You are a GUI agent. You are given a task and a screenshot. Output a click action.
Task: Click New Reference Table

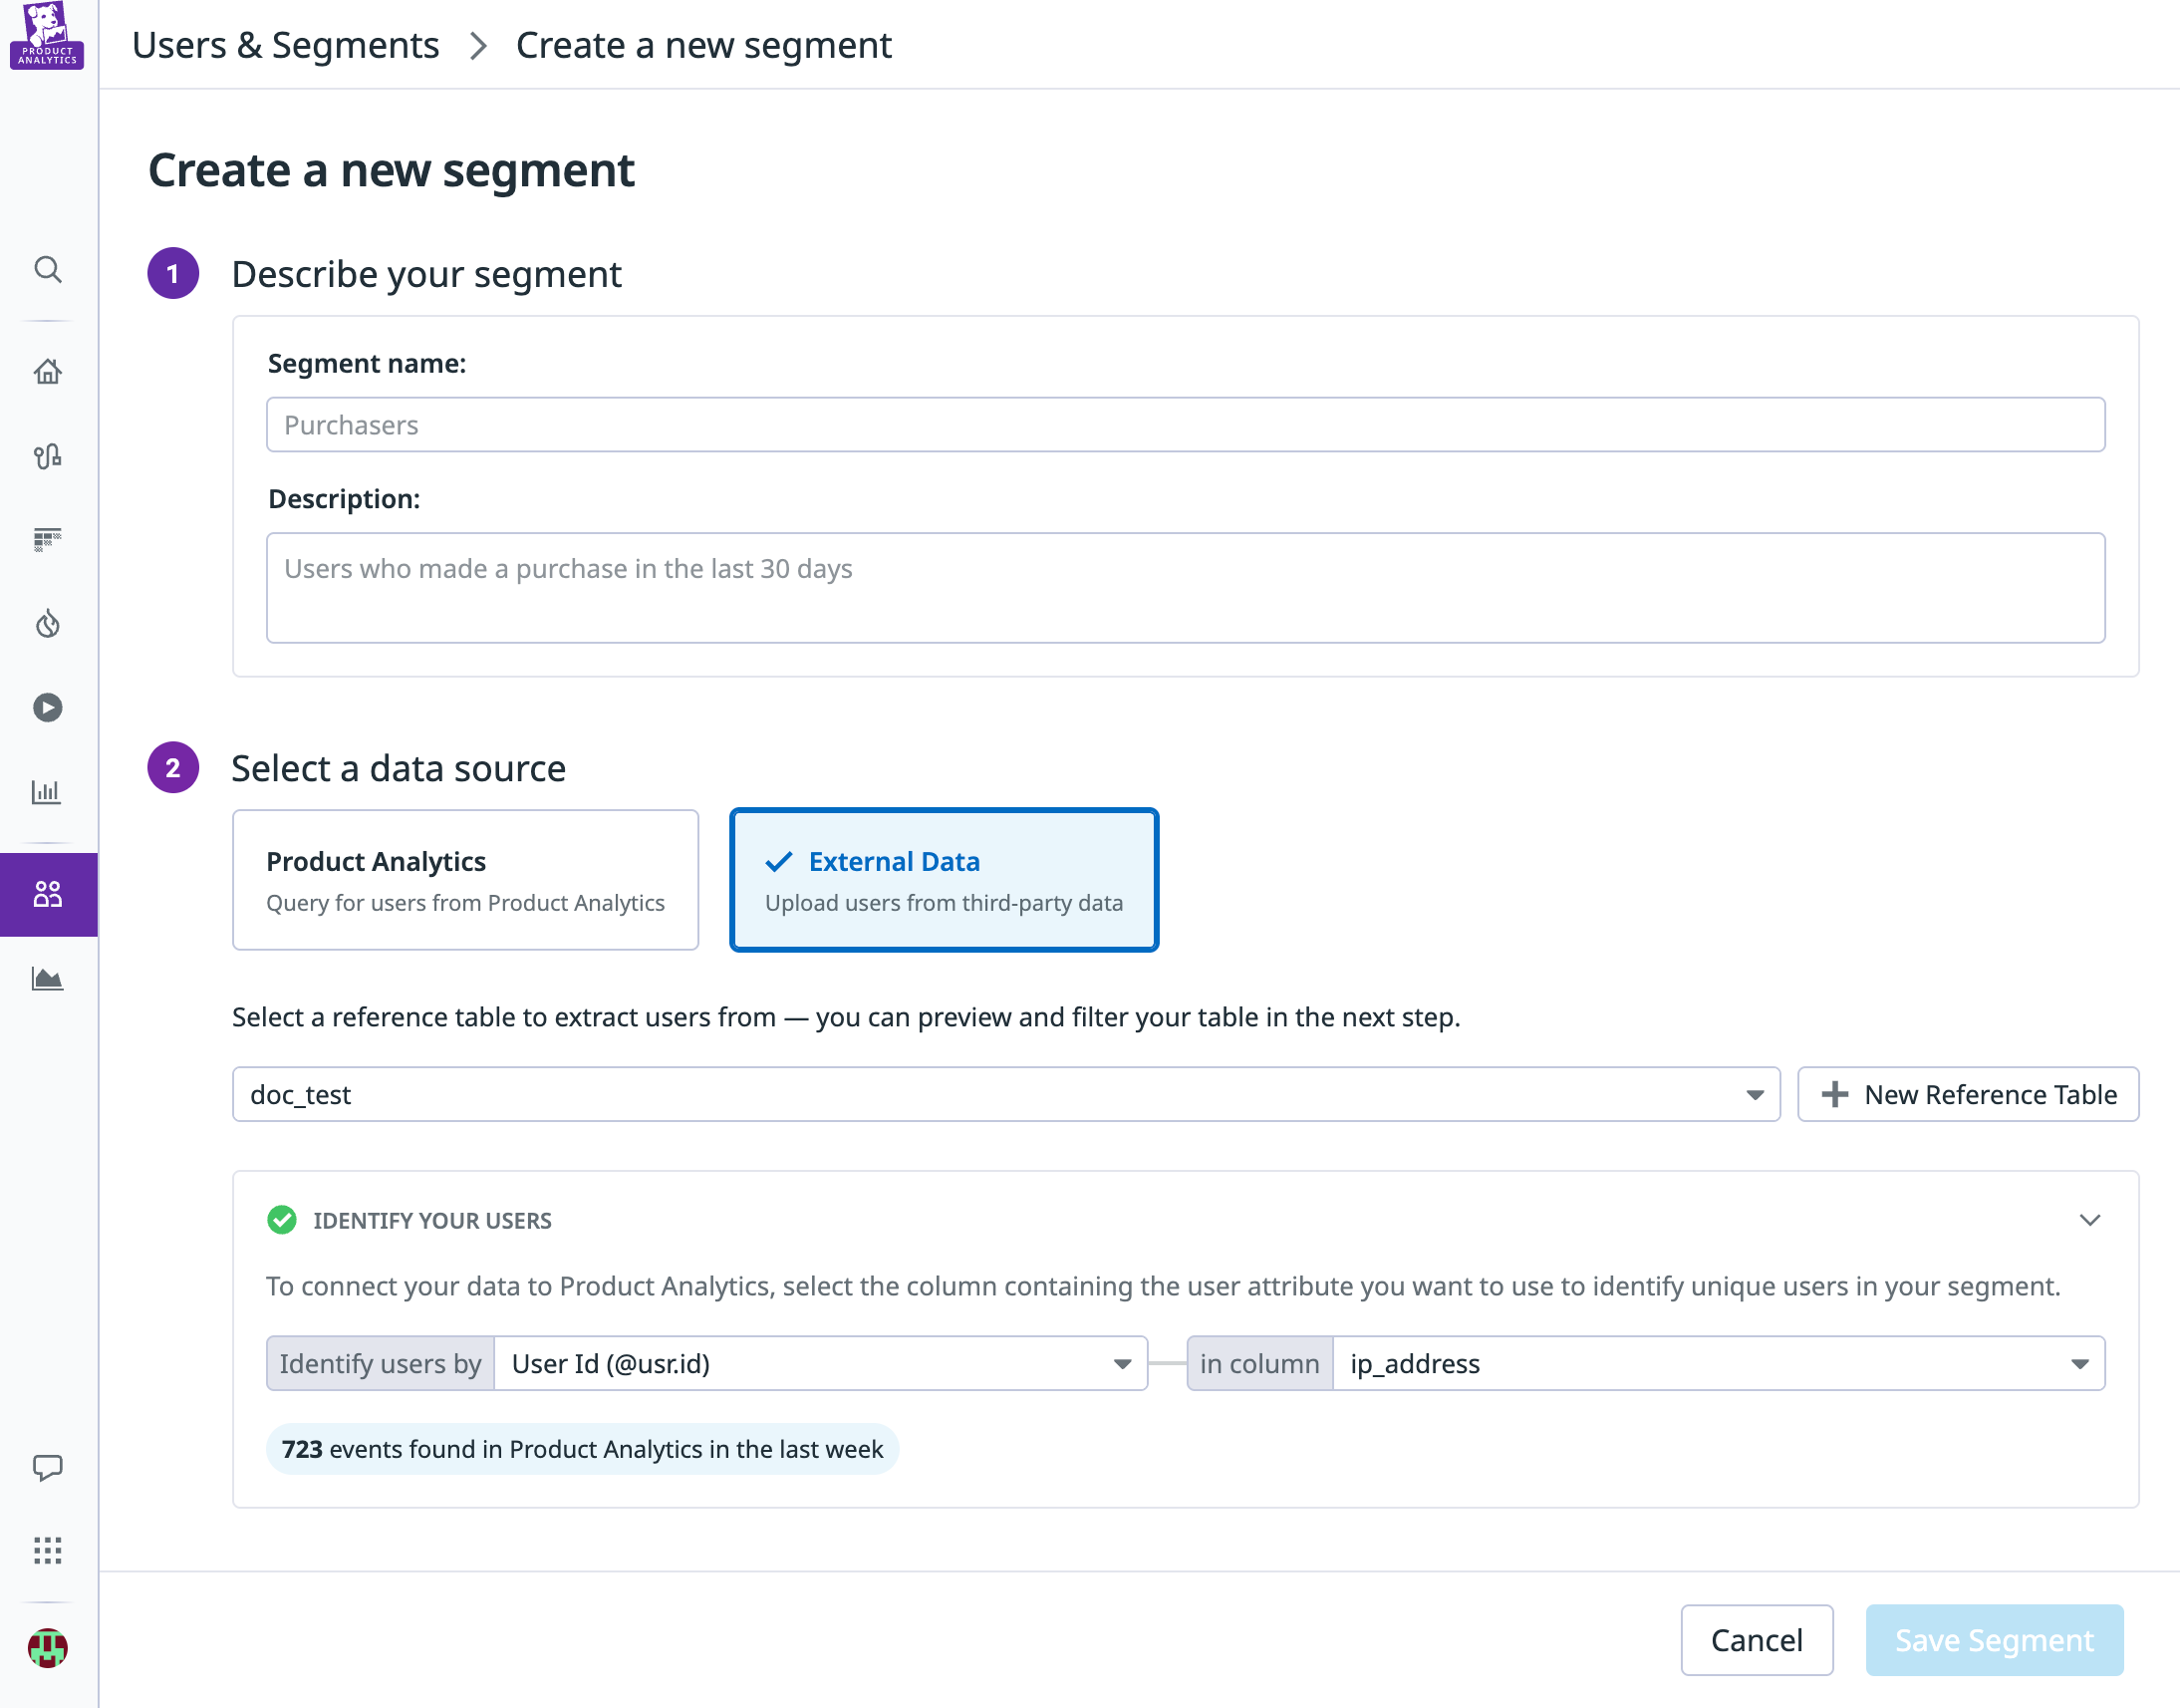tap(1967, 1094)
